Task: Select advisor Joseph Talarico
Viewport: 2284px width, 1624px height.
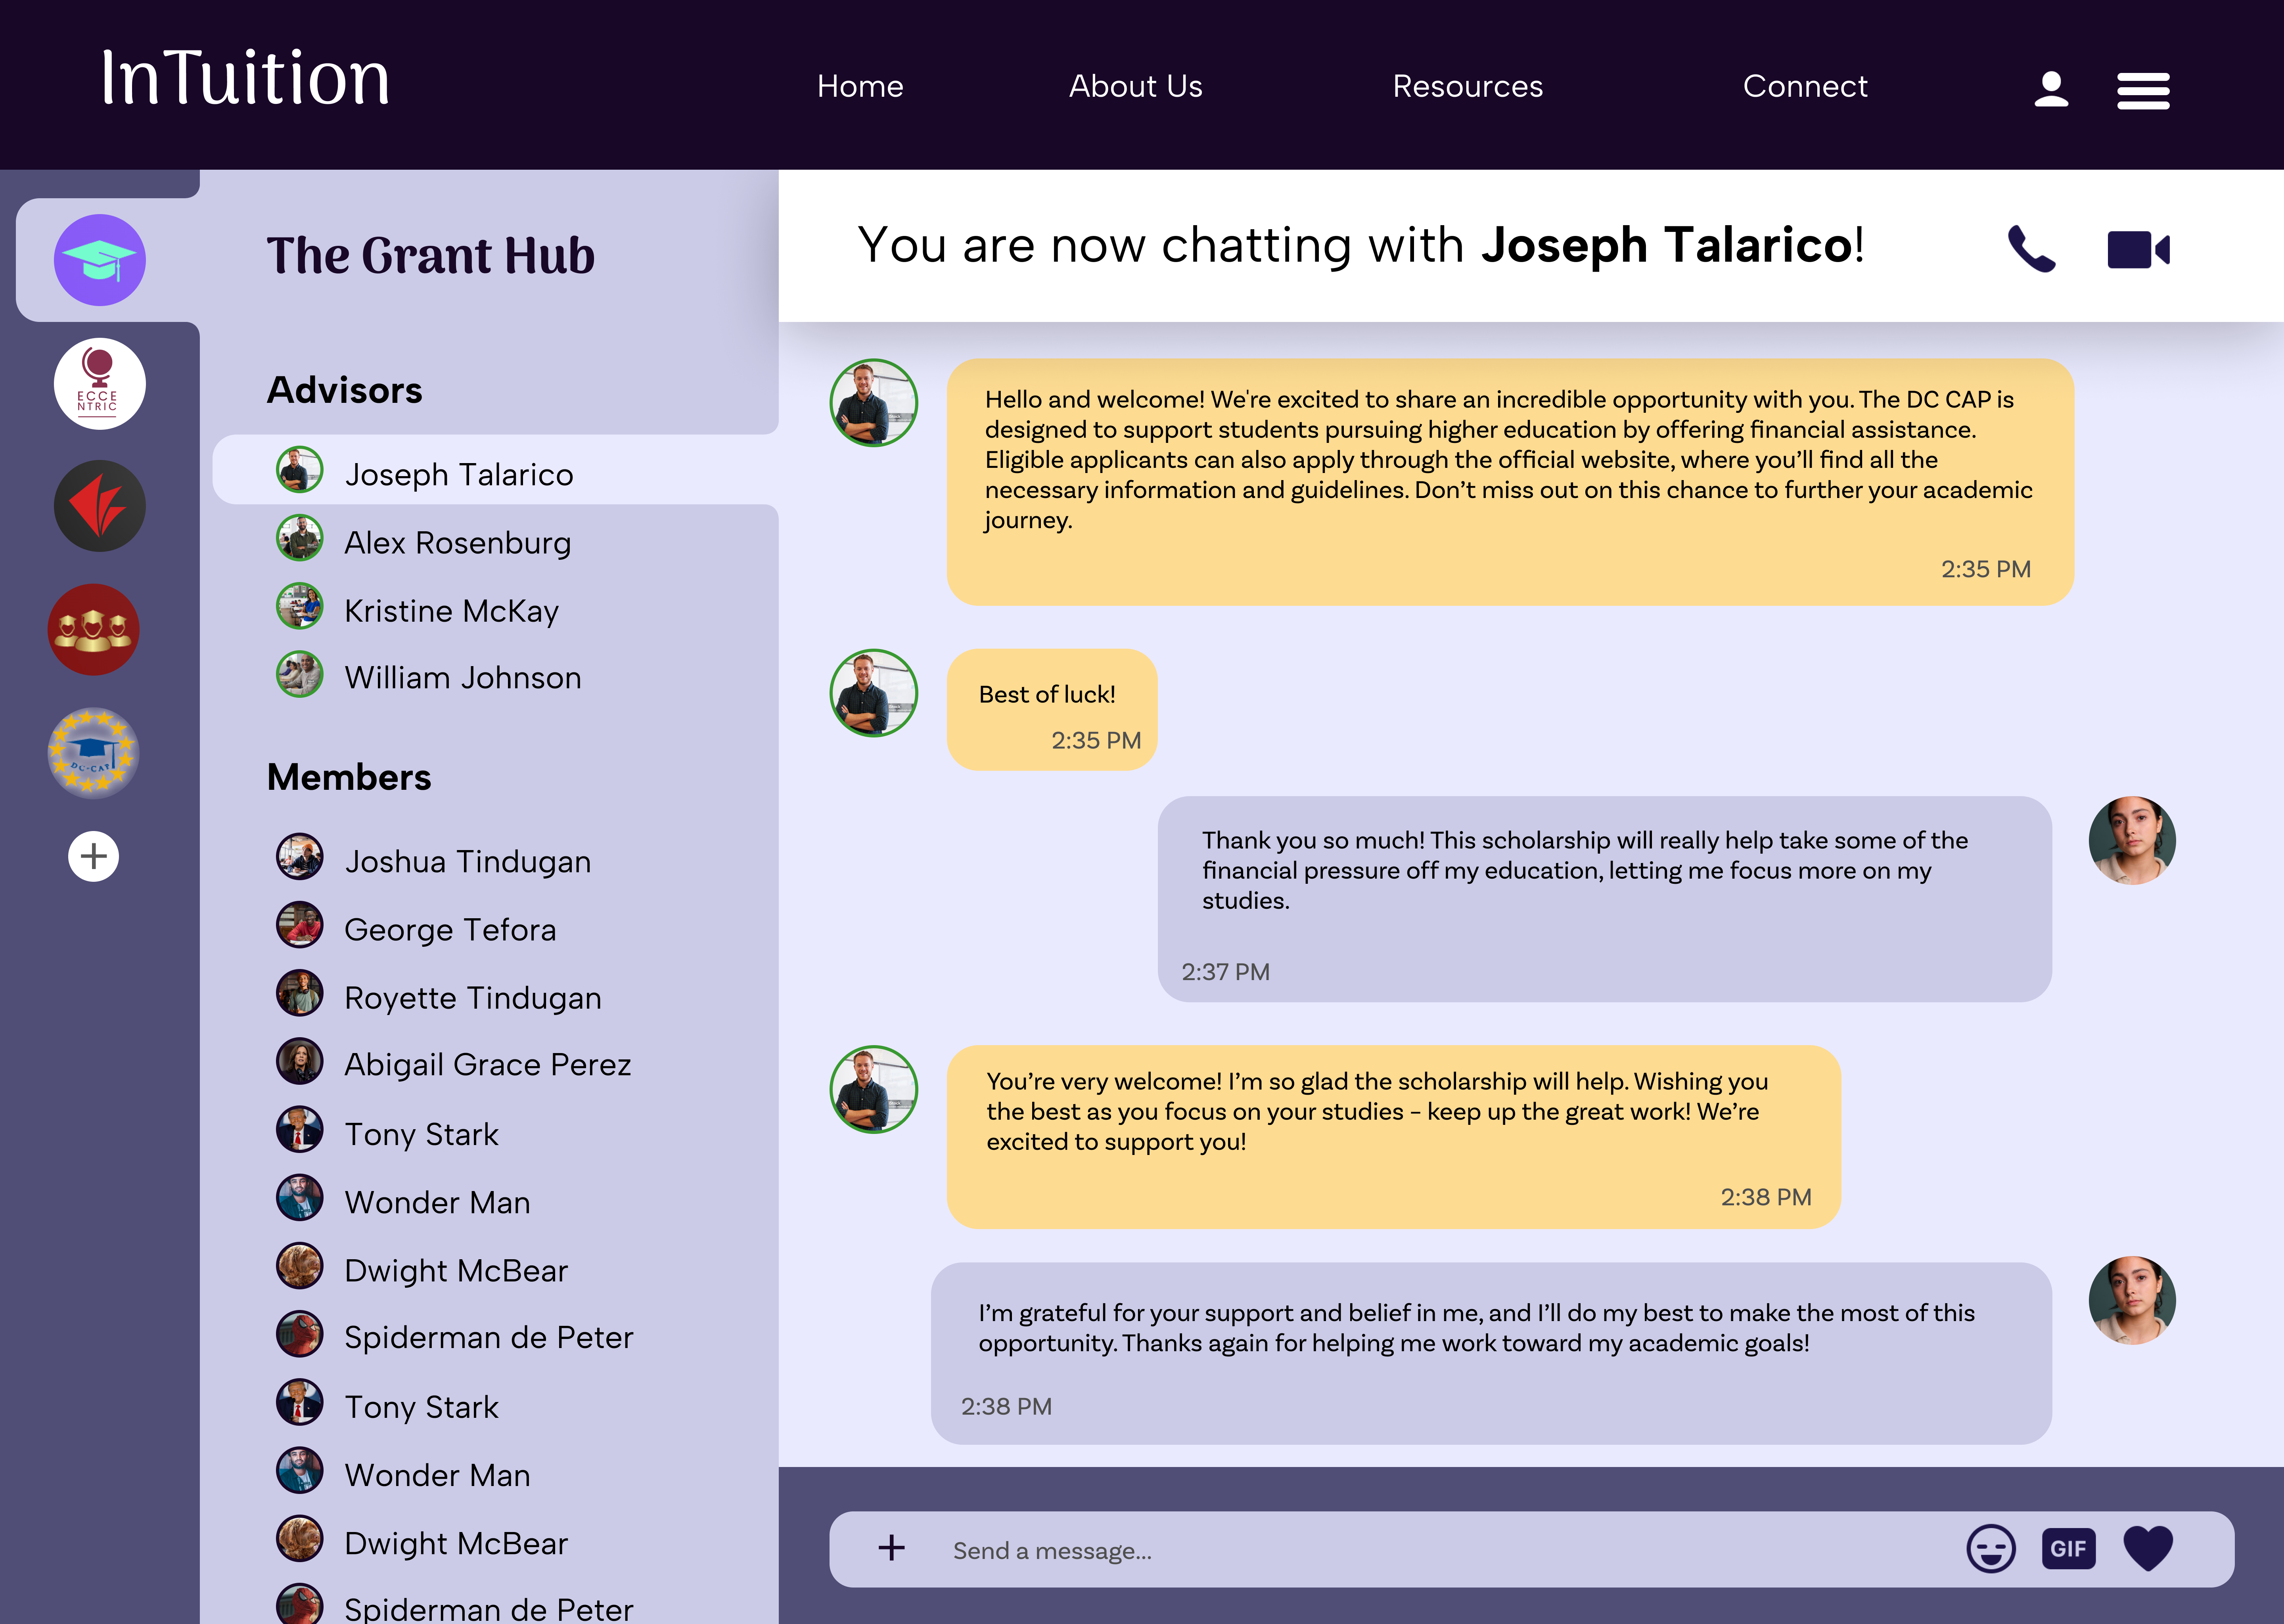Action: (496, 470)
